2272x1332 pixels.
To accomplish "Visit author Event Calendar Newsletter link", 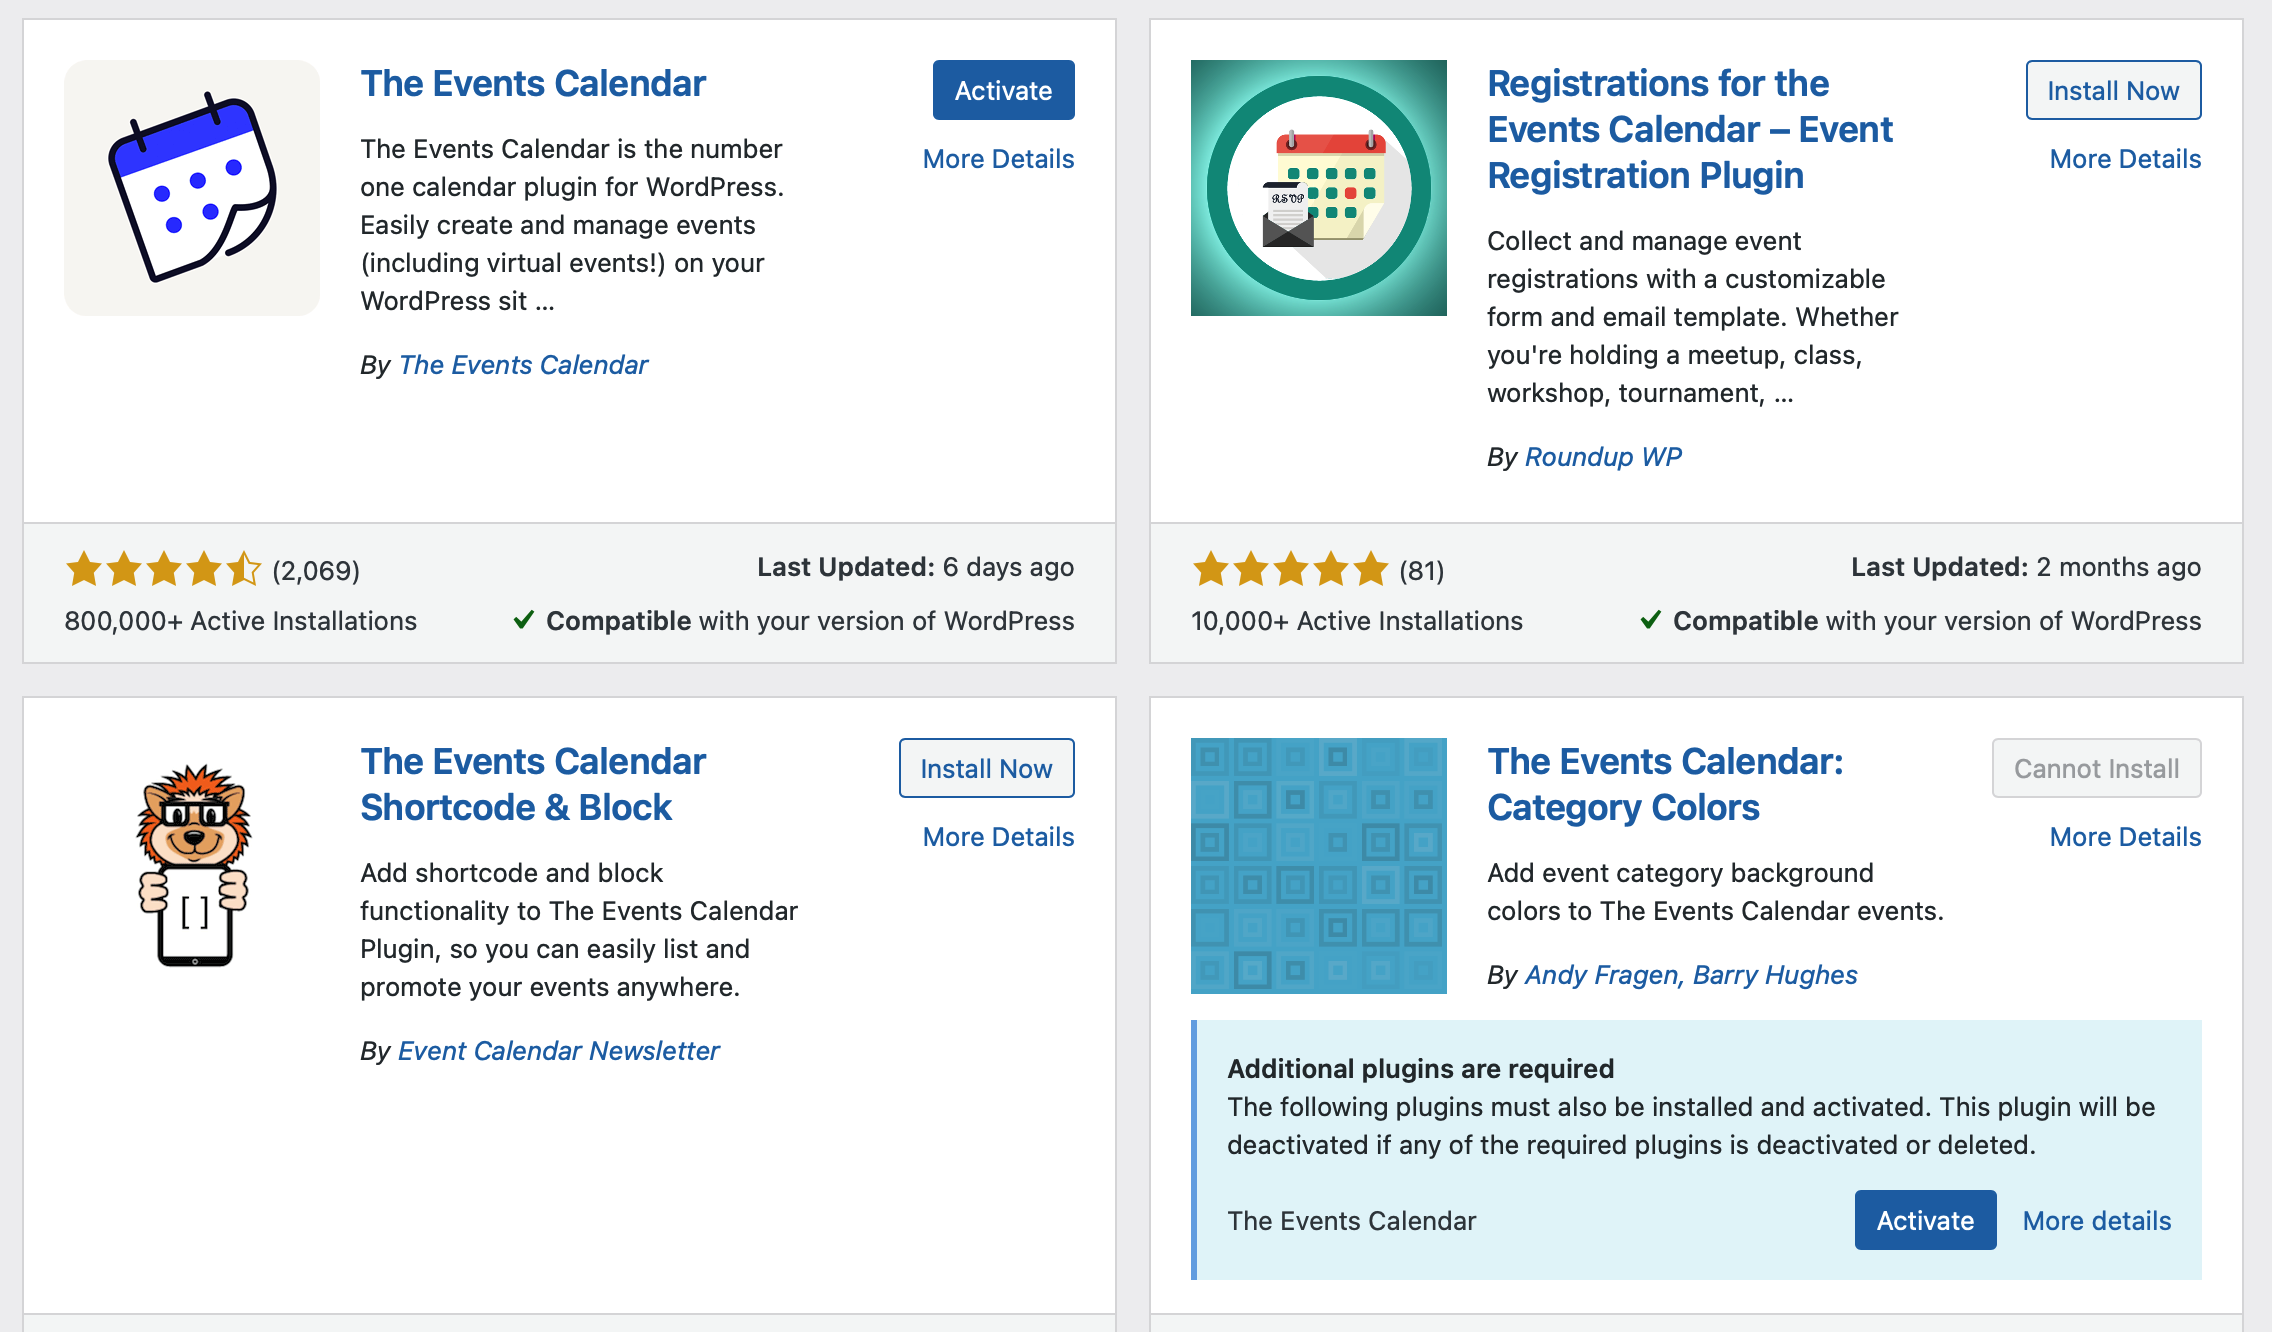I will coord(558,1051).
